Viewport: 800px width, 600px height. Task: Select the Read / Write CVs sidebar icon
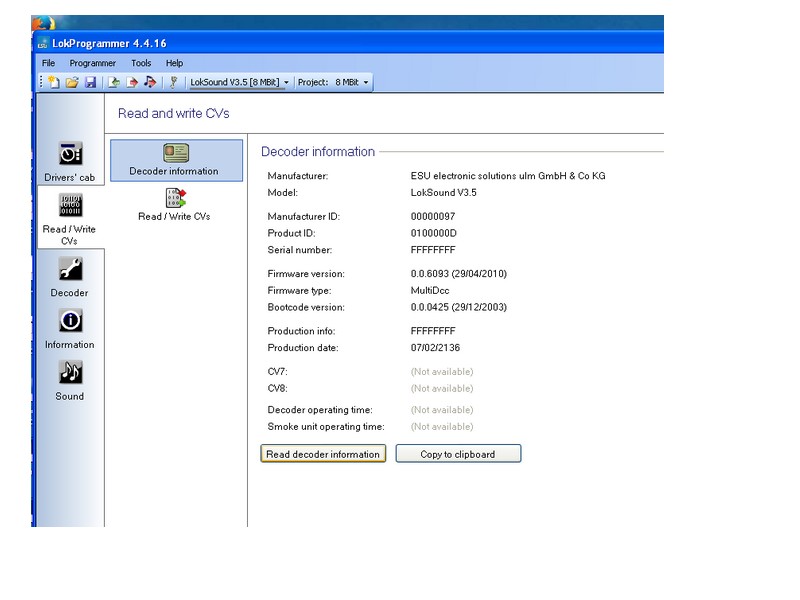[x=70, y=219]
